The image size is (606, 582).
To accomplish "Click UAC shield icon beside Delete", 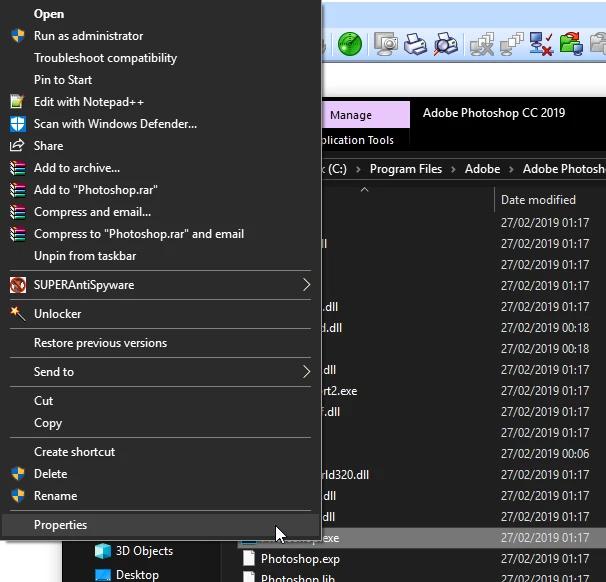I will tap(18, 474).
